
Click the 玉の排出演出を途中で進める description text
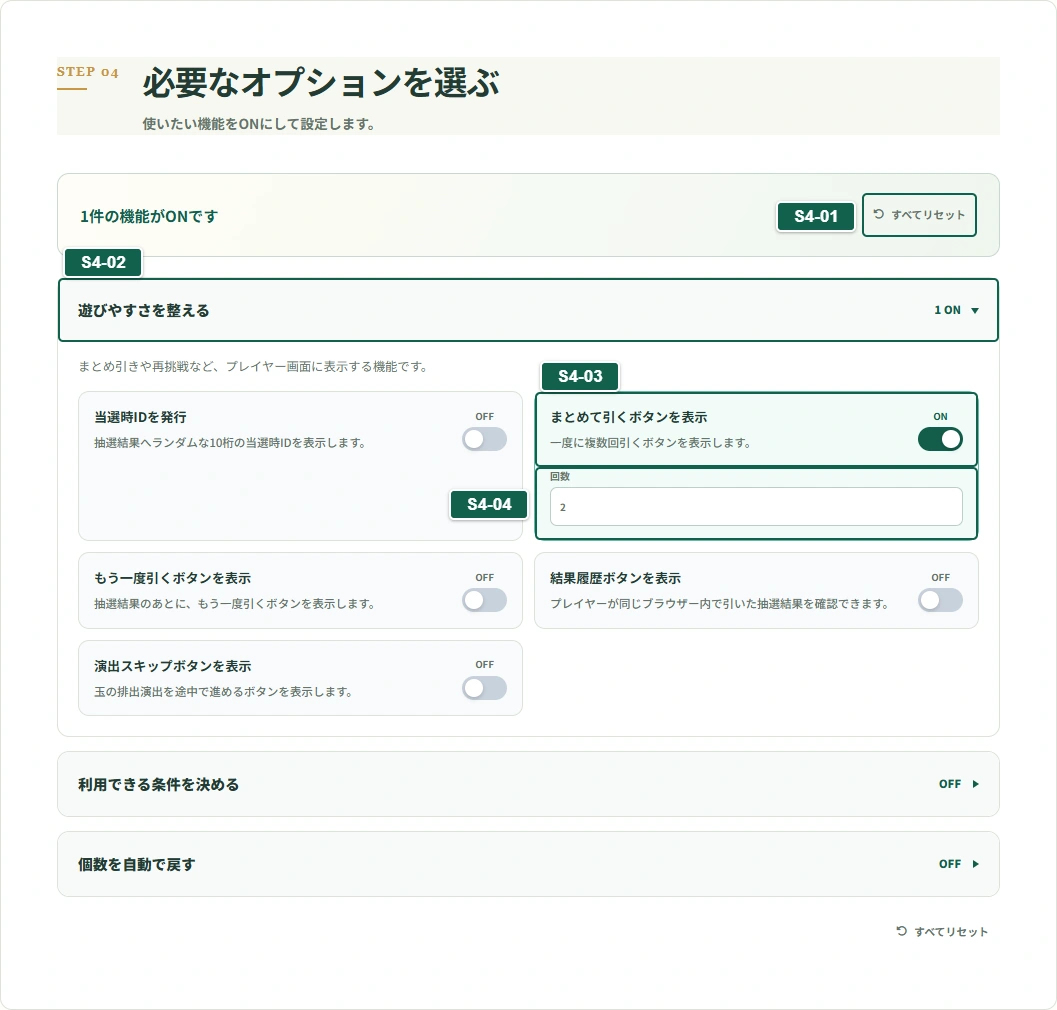223,692
